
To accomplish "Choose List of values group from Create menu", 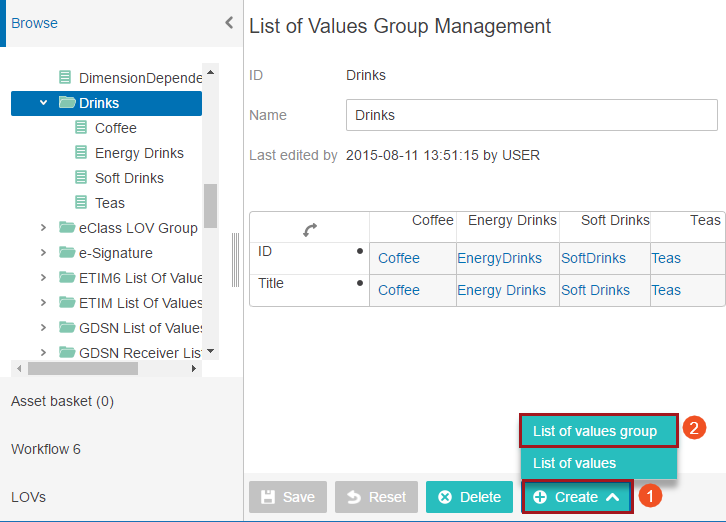I will (x=599, y=431).
